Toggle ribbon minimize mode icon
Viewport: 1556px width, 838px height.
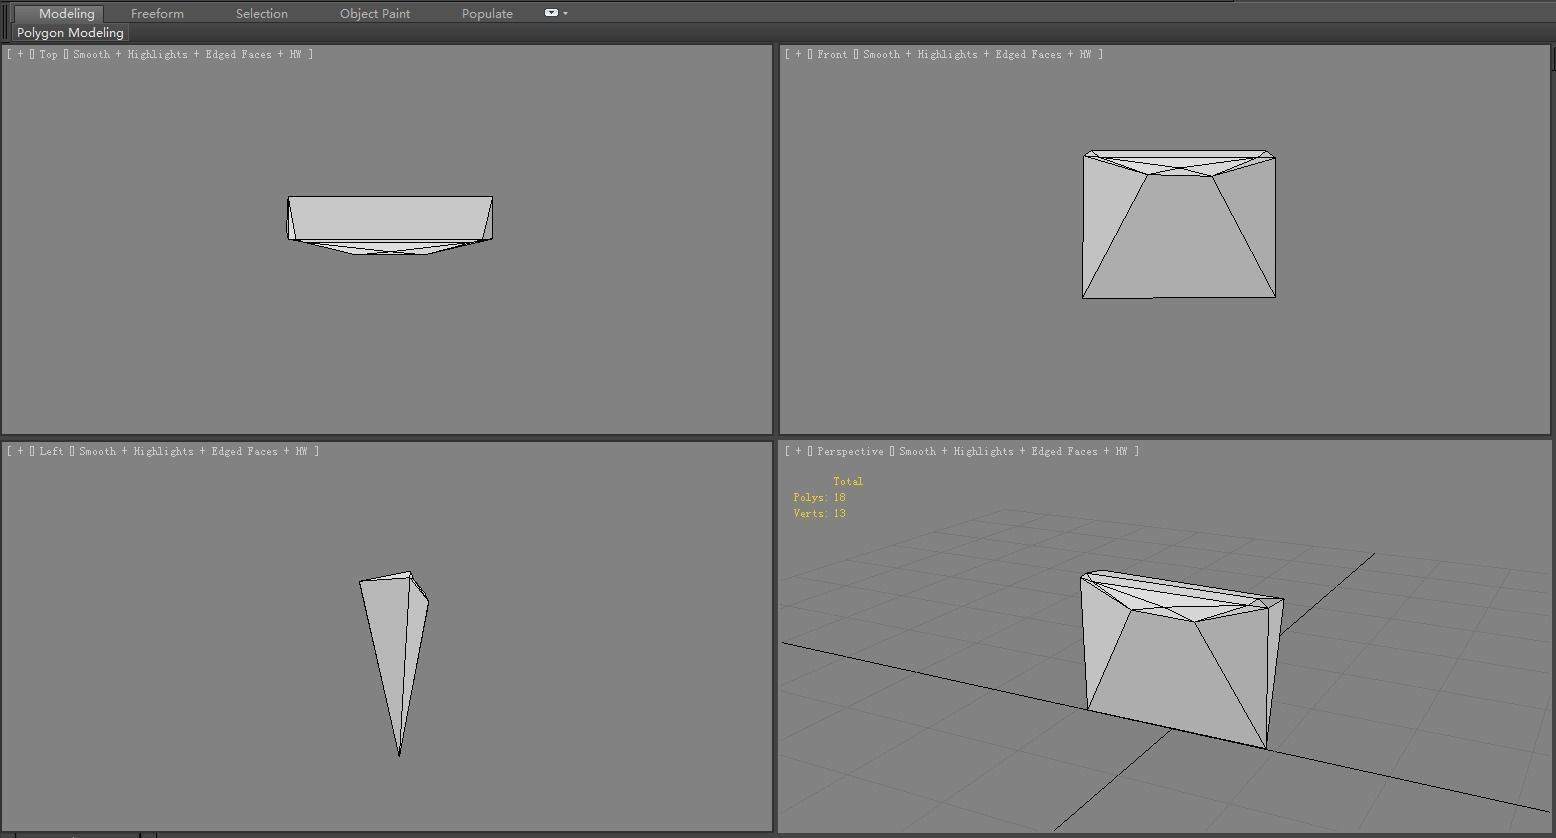click(x=551, y=13)
